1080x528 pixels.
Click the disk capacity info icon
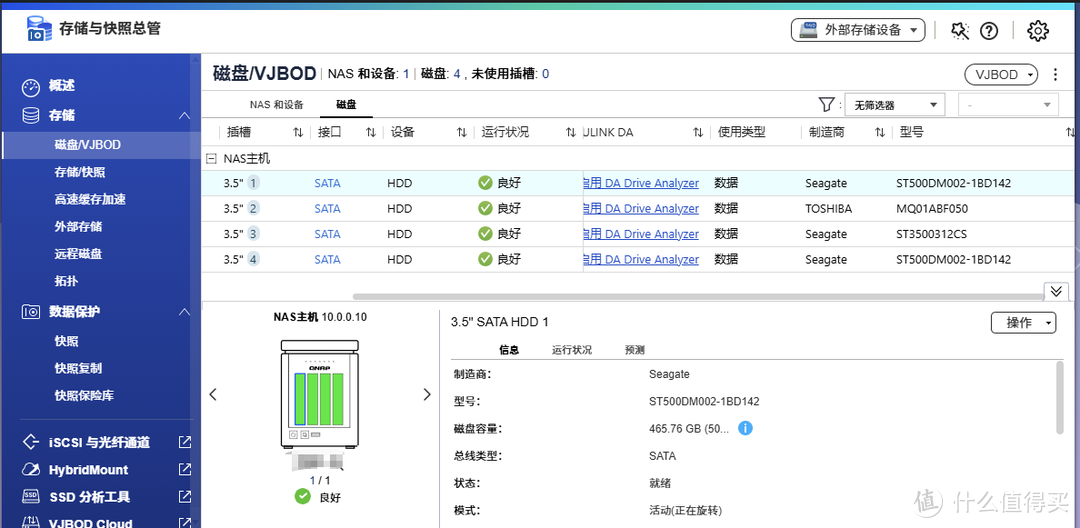point(745,428)
